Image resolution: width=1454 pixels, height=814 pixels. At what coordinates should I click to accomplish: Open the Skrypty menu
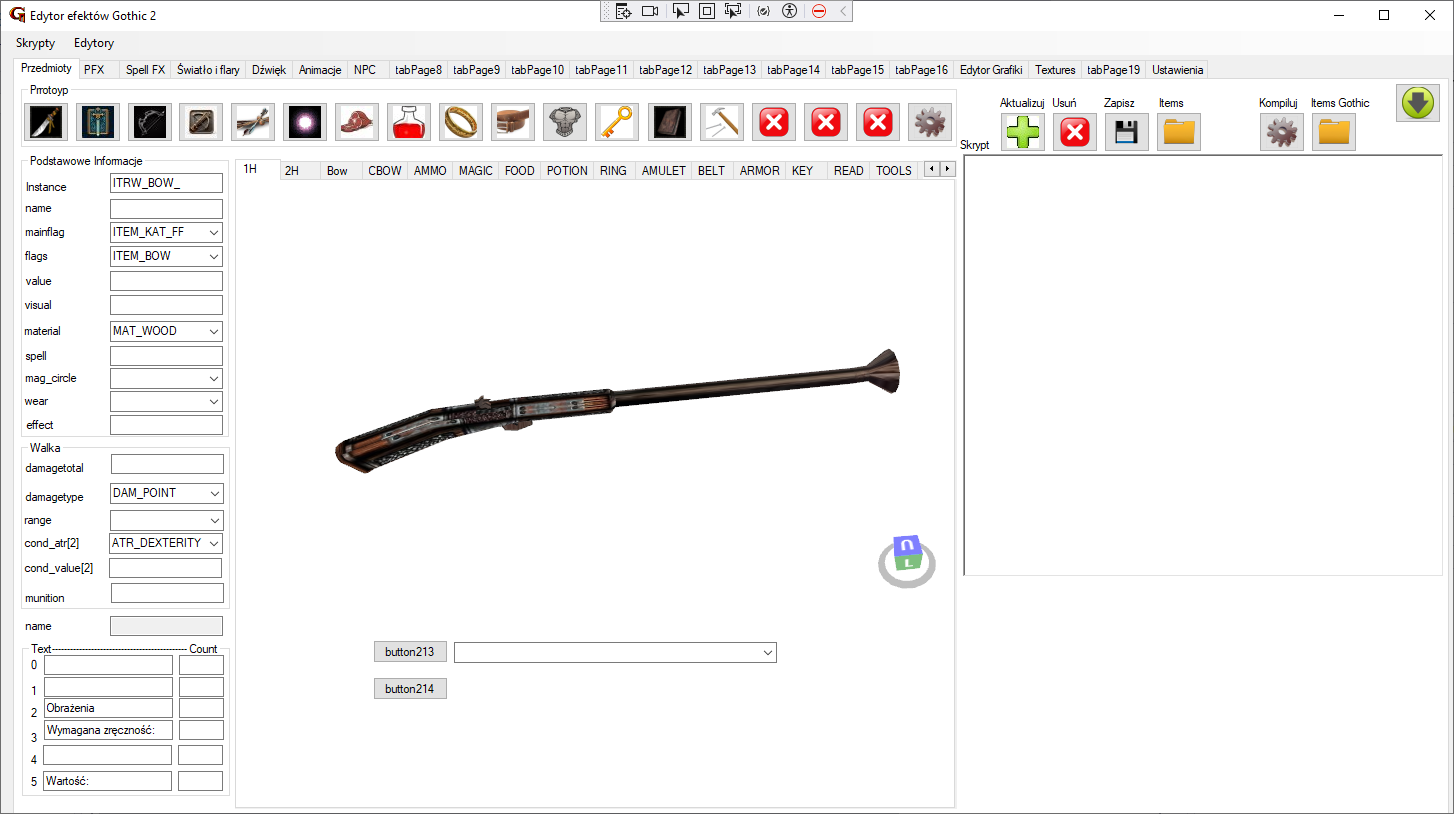coord(36,43)
